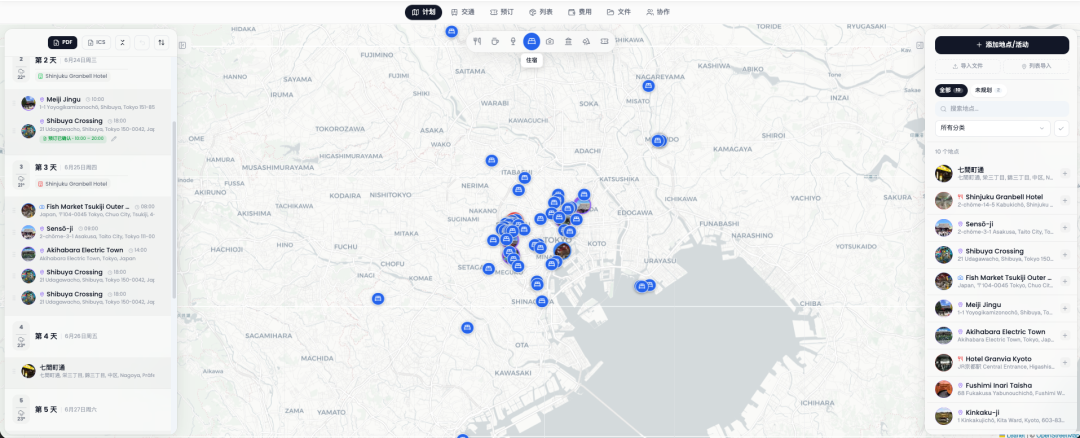Switch to the 费用 tab
Viewport: 1080px width, 438px height.
pos(580,12)
